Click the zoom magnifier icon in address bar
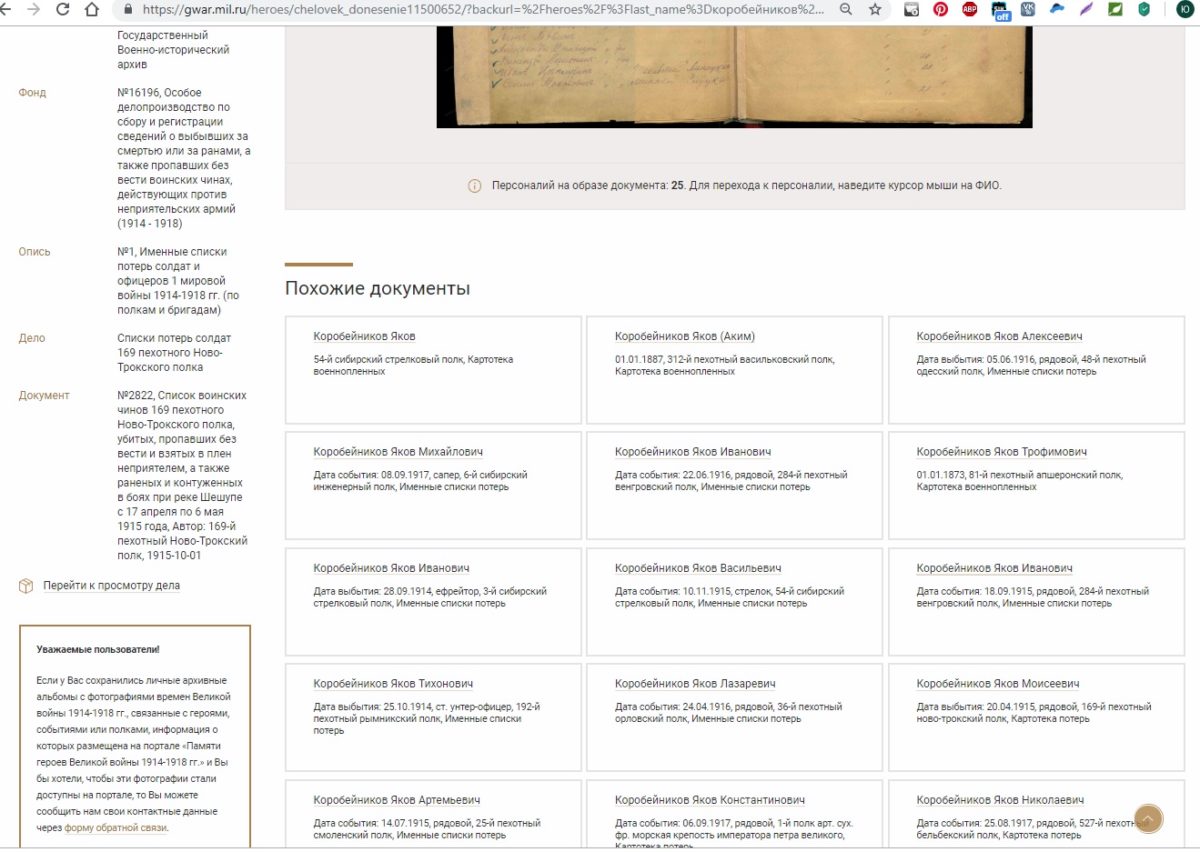This screenshot has width=1200, height=852. point(846,10)
